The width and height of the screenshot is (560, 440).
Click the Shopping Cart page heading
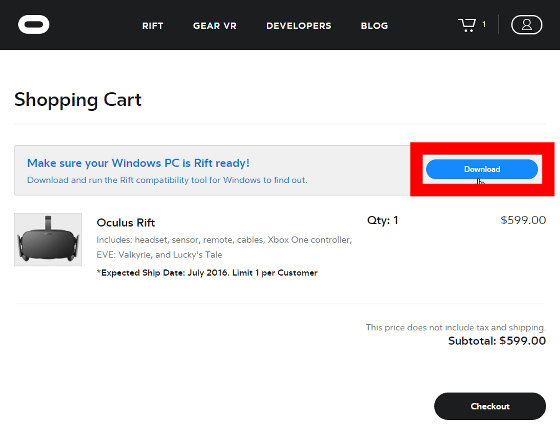click(x=78, y=100)
